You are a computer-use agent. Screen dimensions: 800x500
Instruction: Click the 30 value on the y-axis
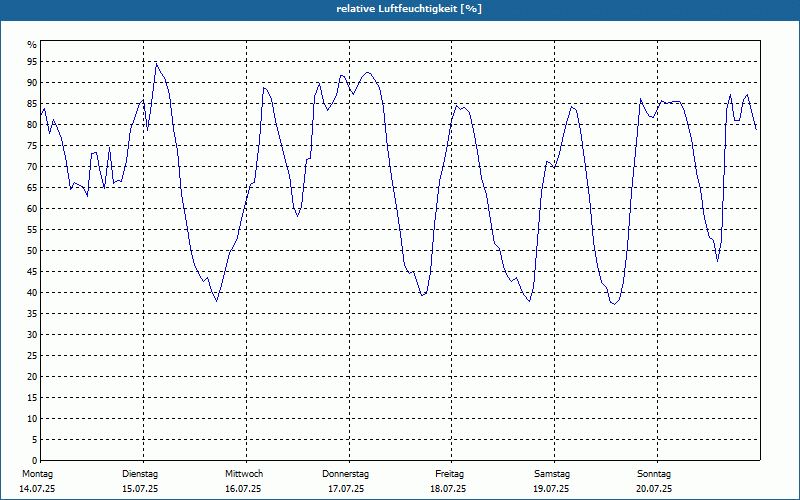(32, 335)
